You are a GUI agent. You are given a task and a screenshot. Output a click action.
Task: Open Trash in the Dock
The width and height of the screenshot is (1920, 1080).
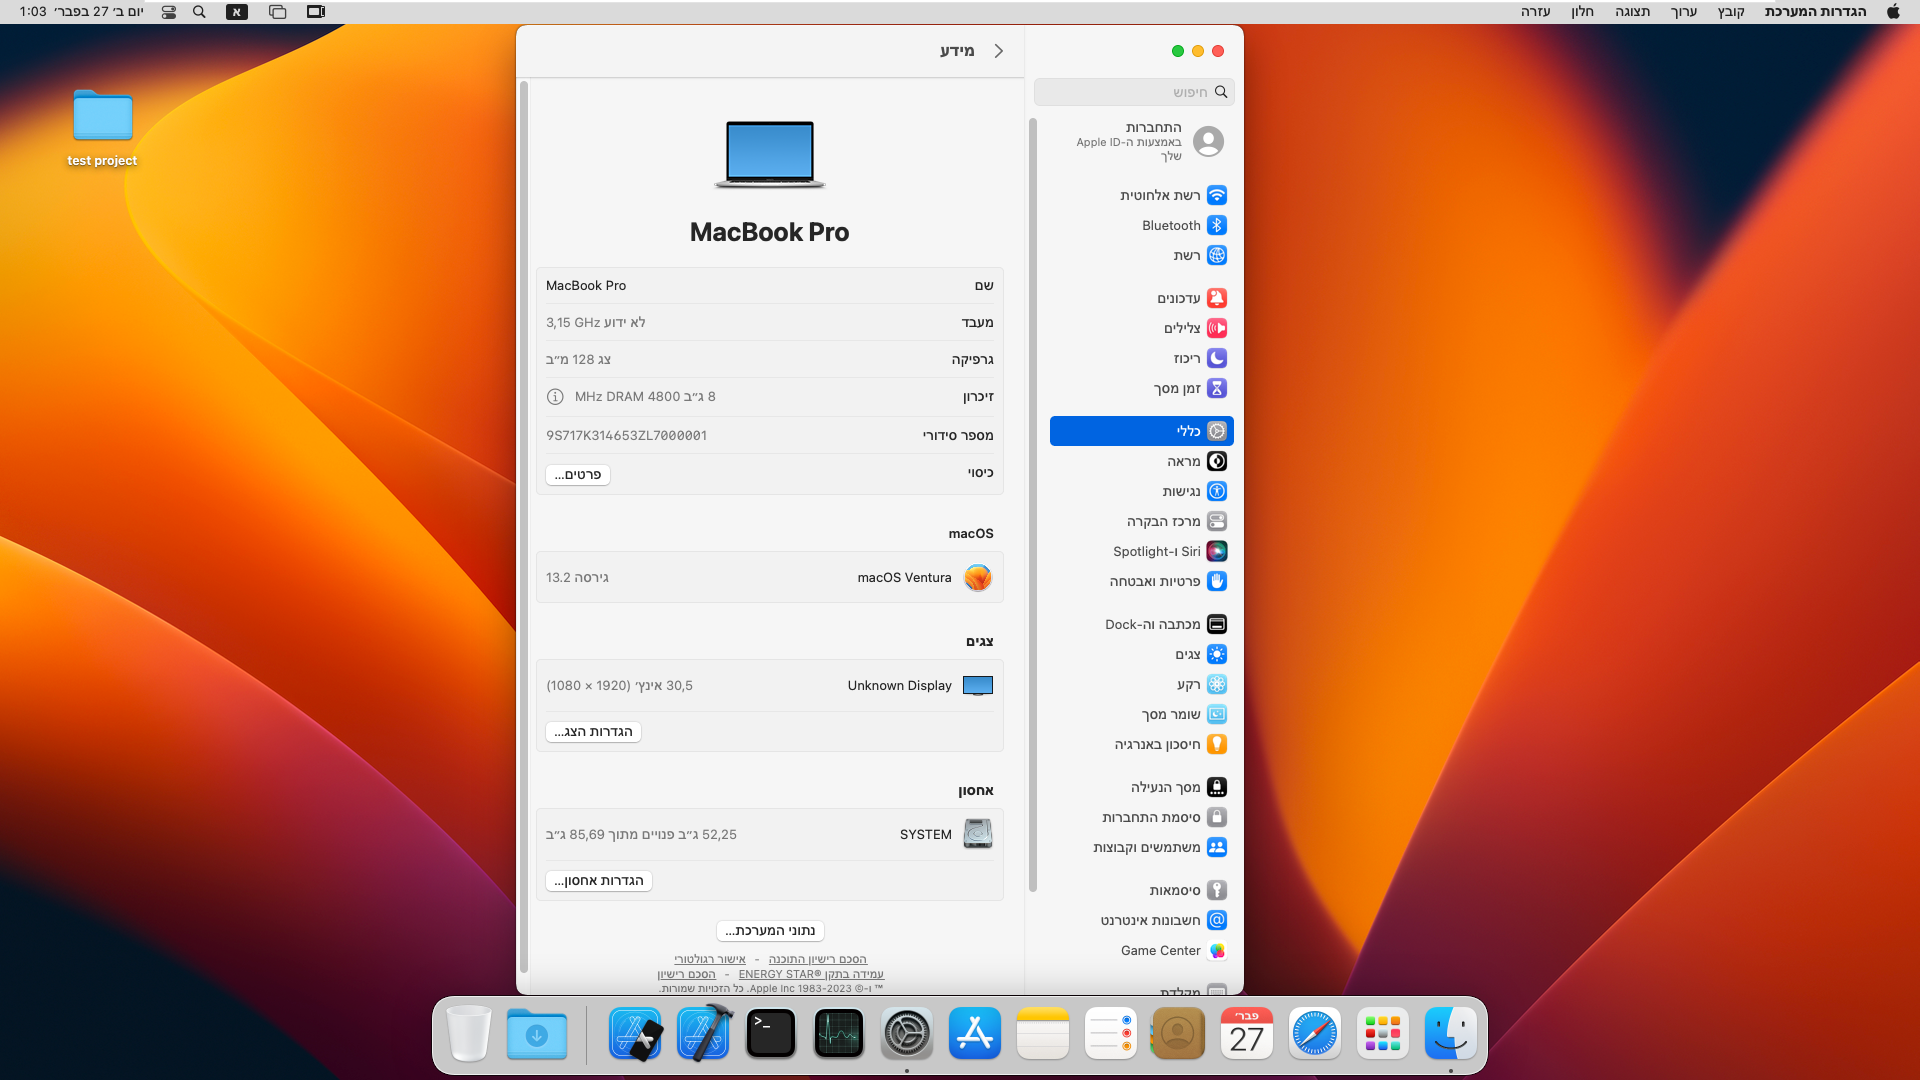point(468,1033)
